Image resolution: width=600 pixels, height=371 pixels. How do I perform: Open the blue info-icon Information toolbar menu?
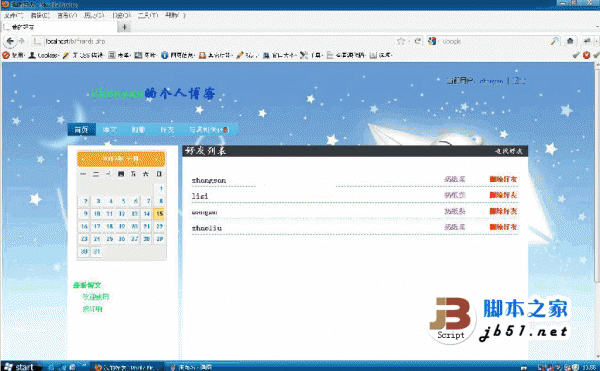178,55
